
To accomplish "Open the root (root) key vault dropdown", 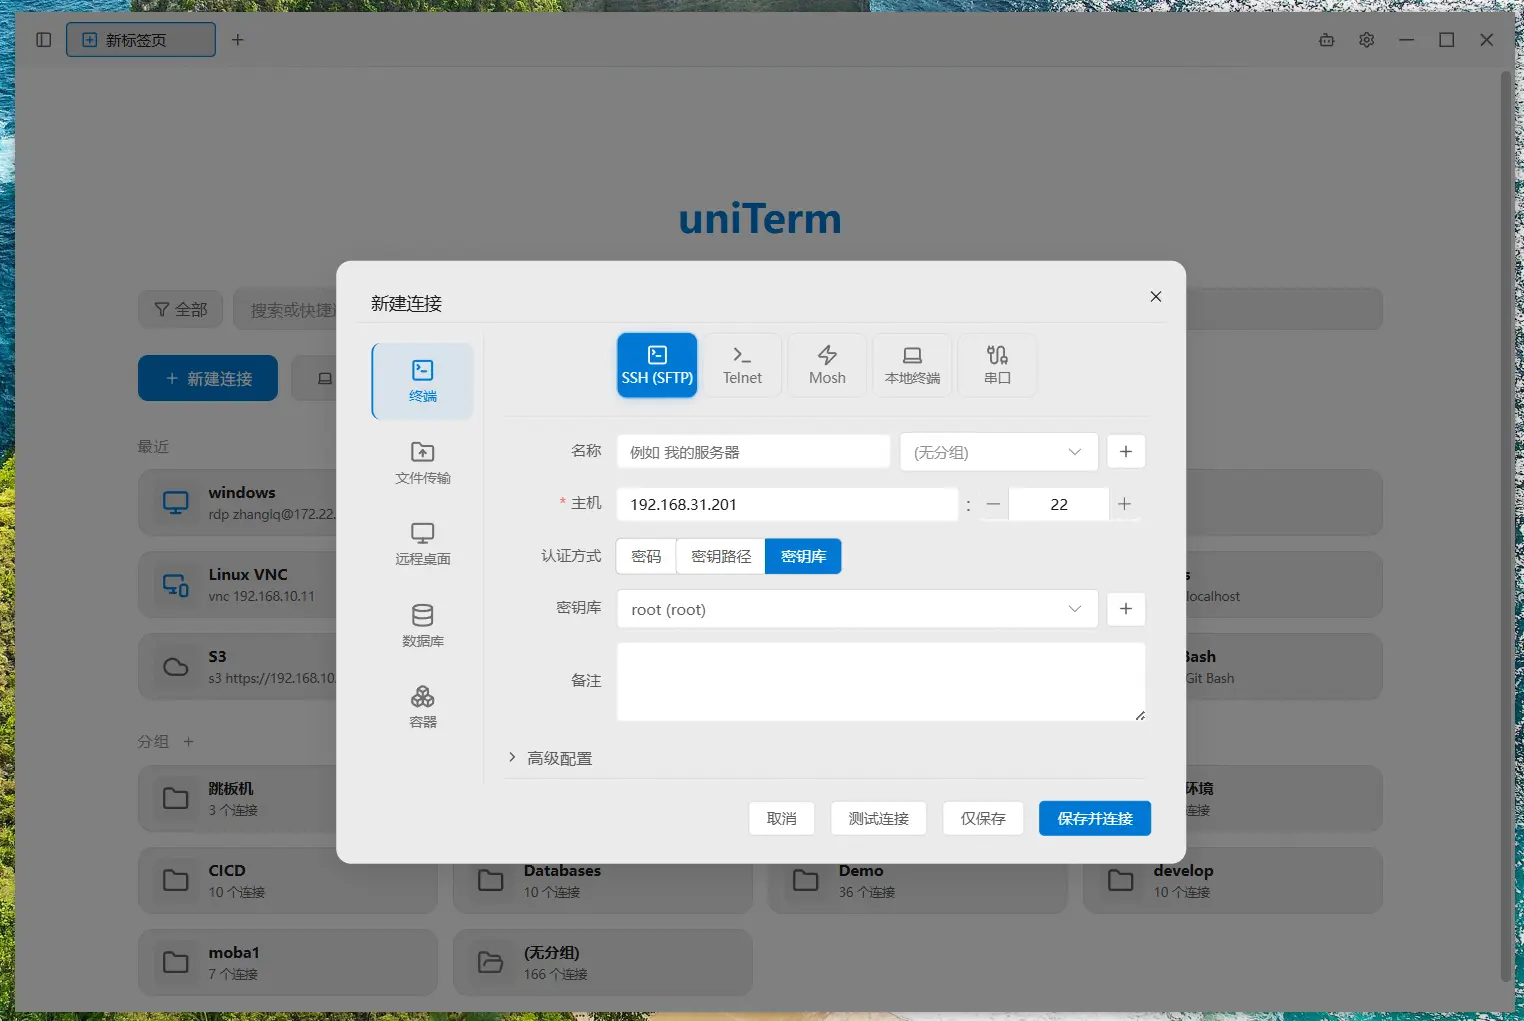I will point(858,609).
